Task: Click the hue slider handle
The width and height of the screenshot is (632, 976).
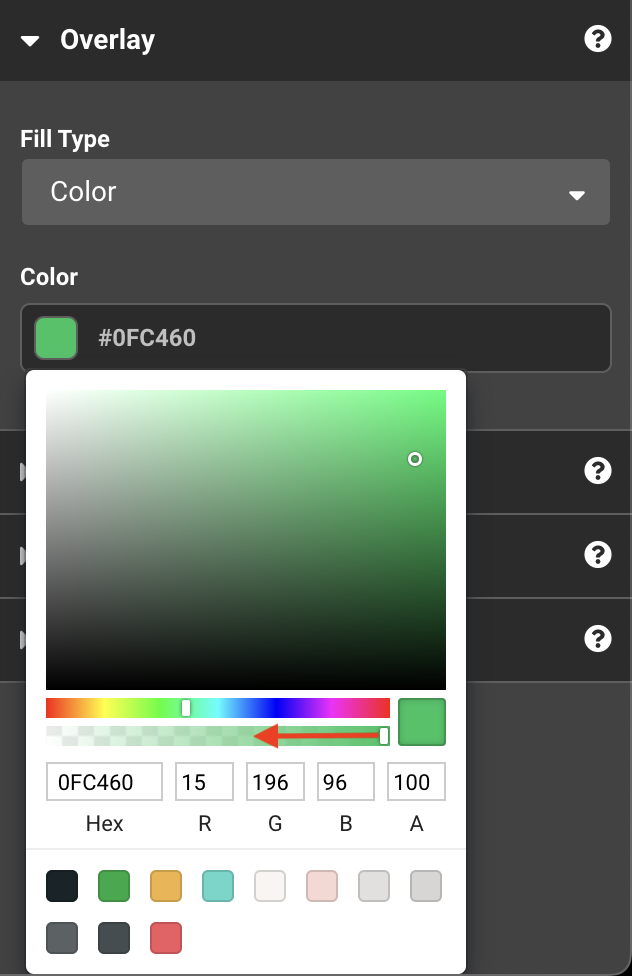Action: [x=186, y=708]
